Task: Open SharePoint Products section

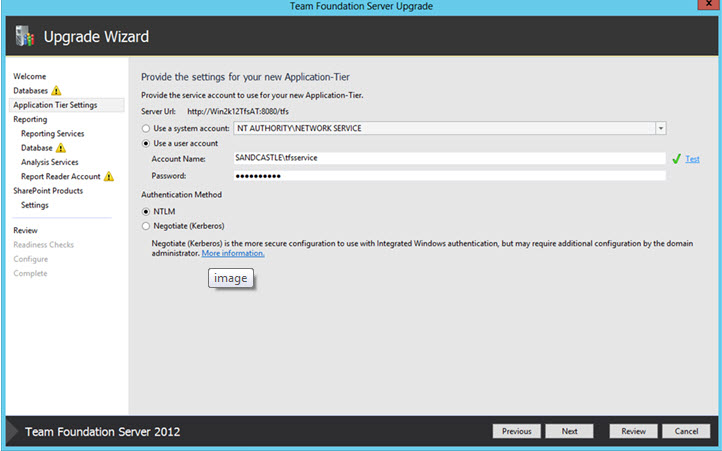Action: click(48, 191)
